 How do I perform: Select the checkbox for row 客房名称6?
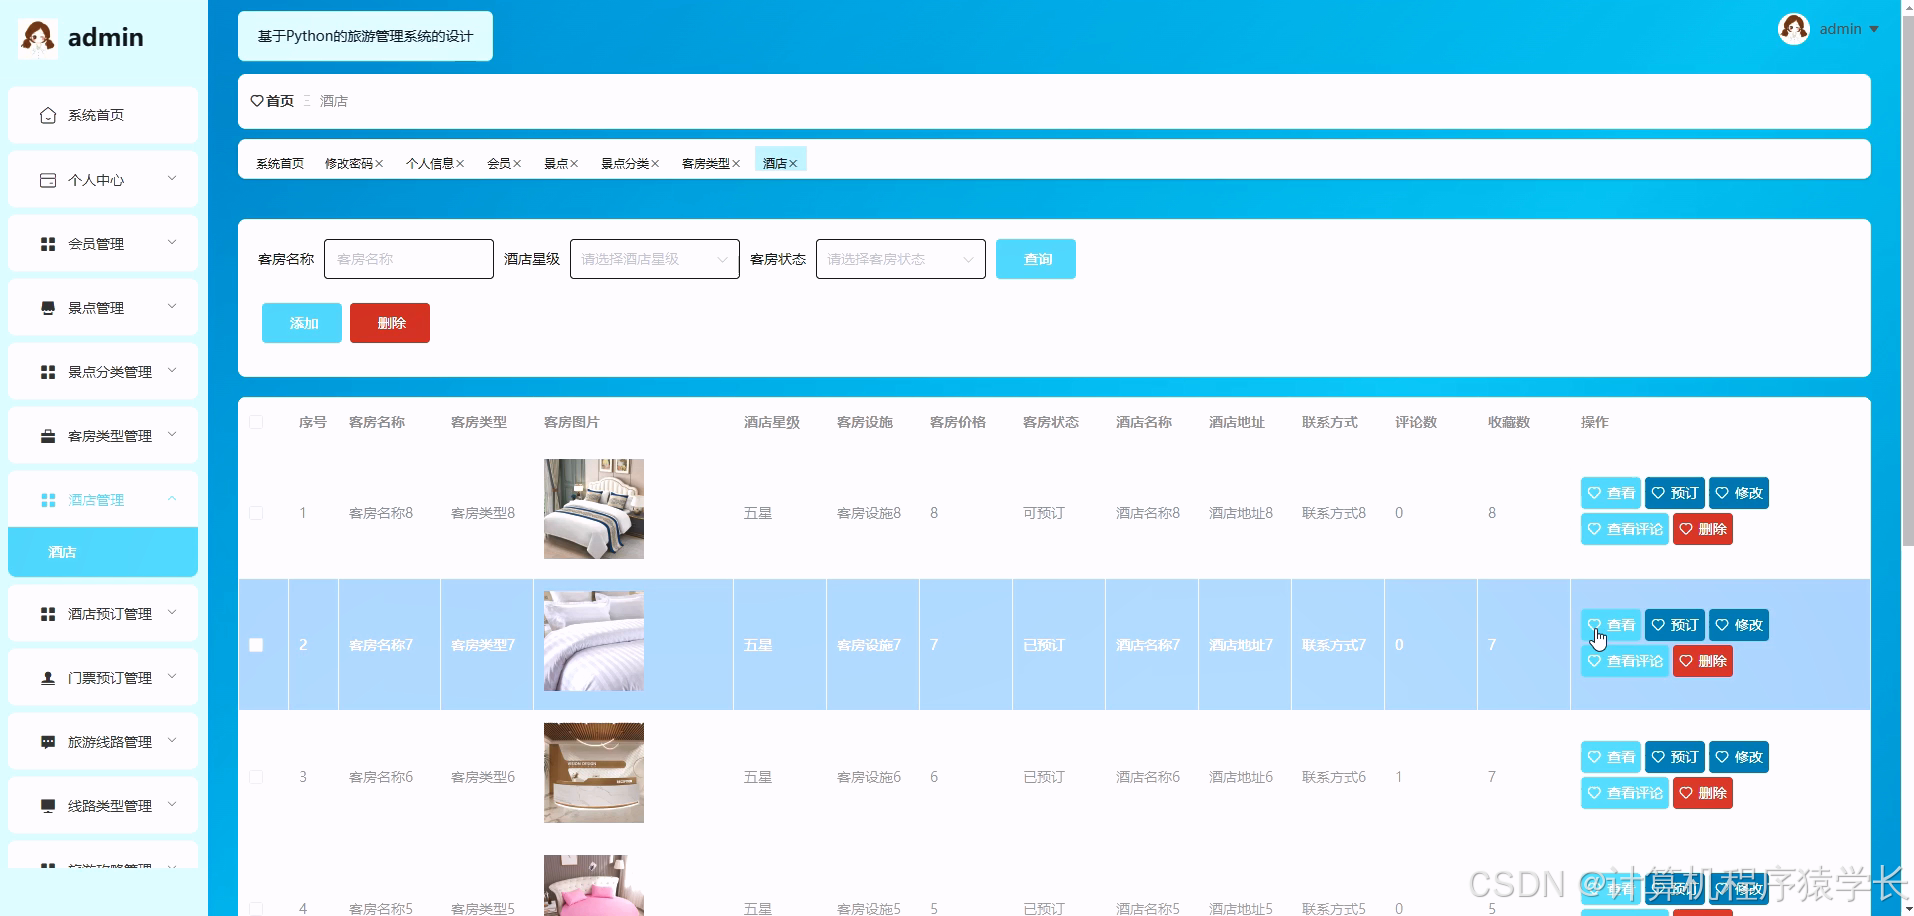(x=256, y=777)
